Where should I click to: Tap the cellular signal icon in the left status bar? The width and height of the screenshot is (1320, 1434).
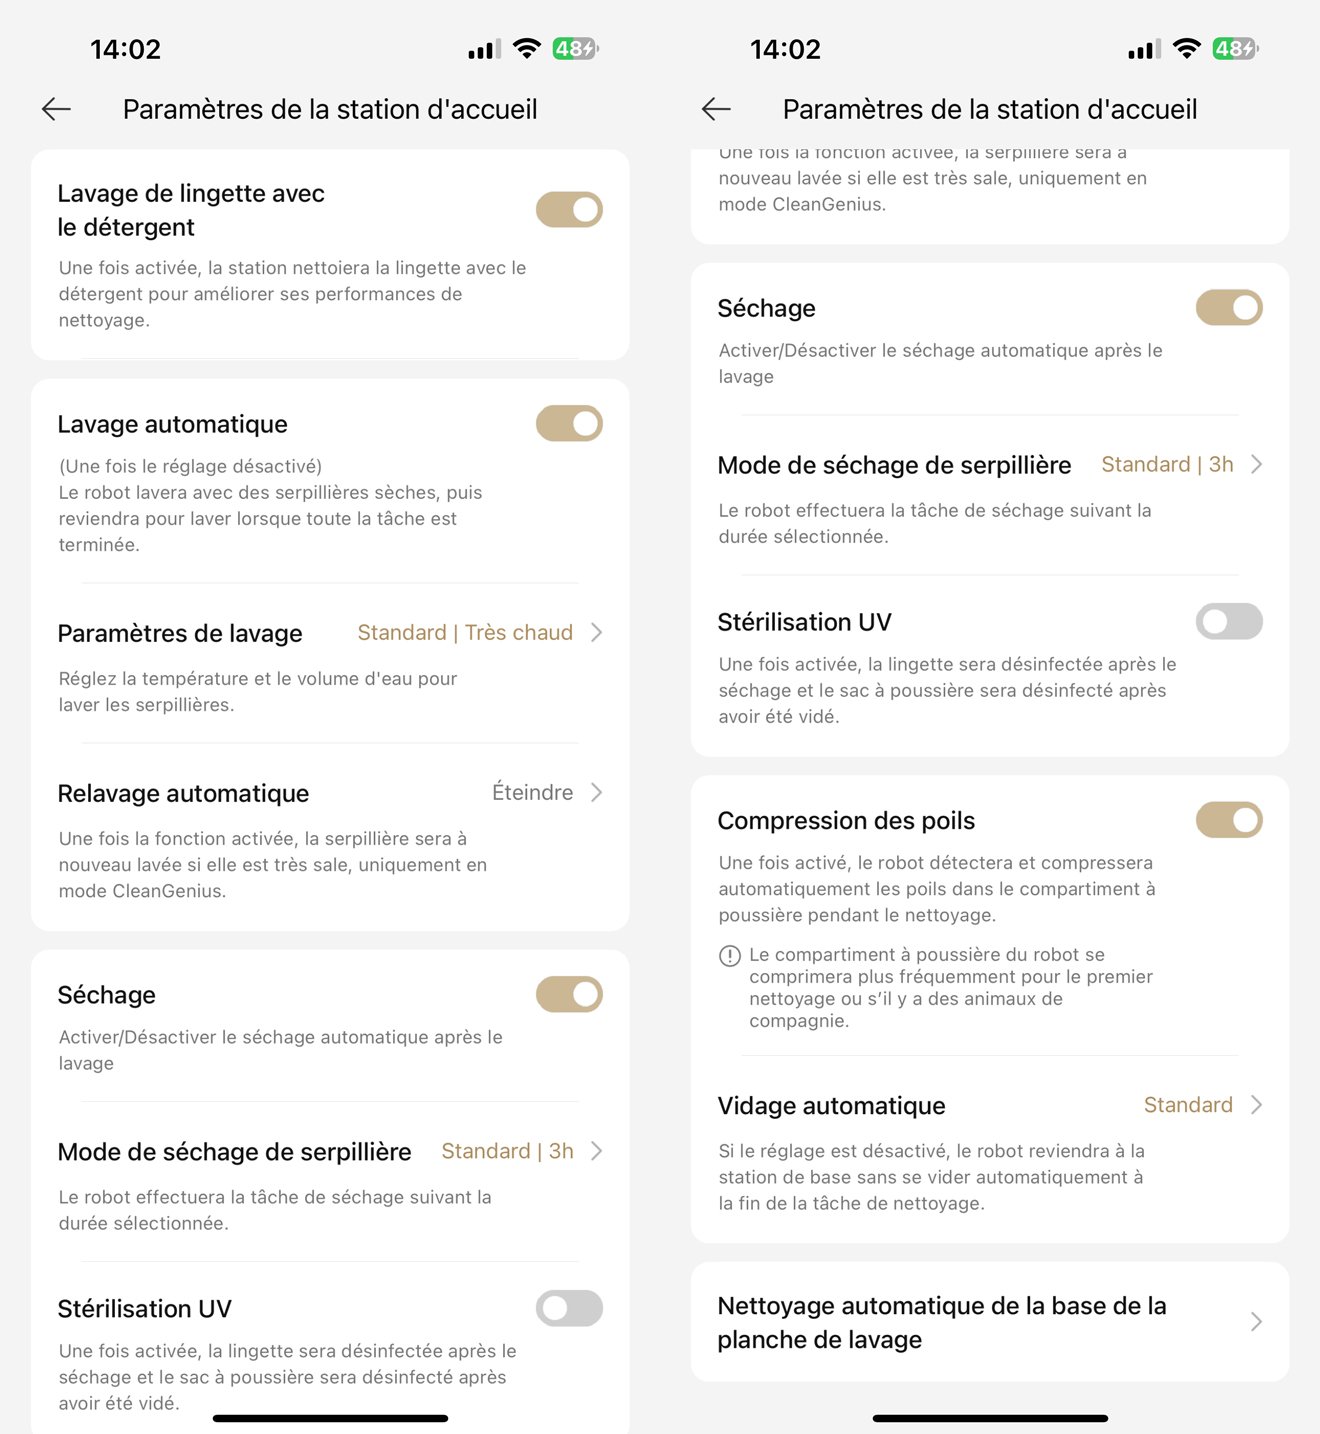(484, 49)
